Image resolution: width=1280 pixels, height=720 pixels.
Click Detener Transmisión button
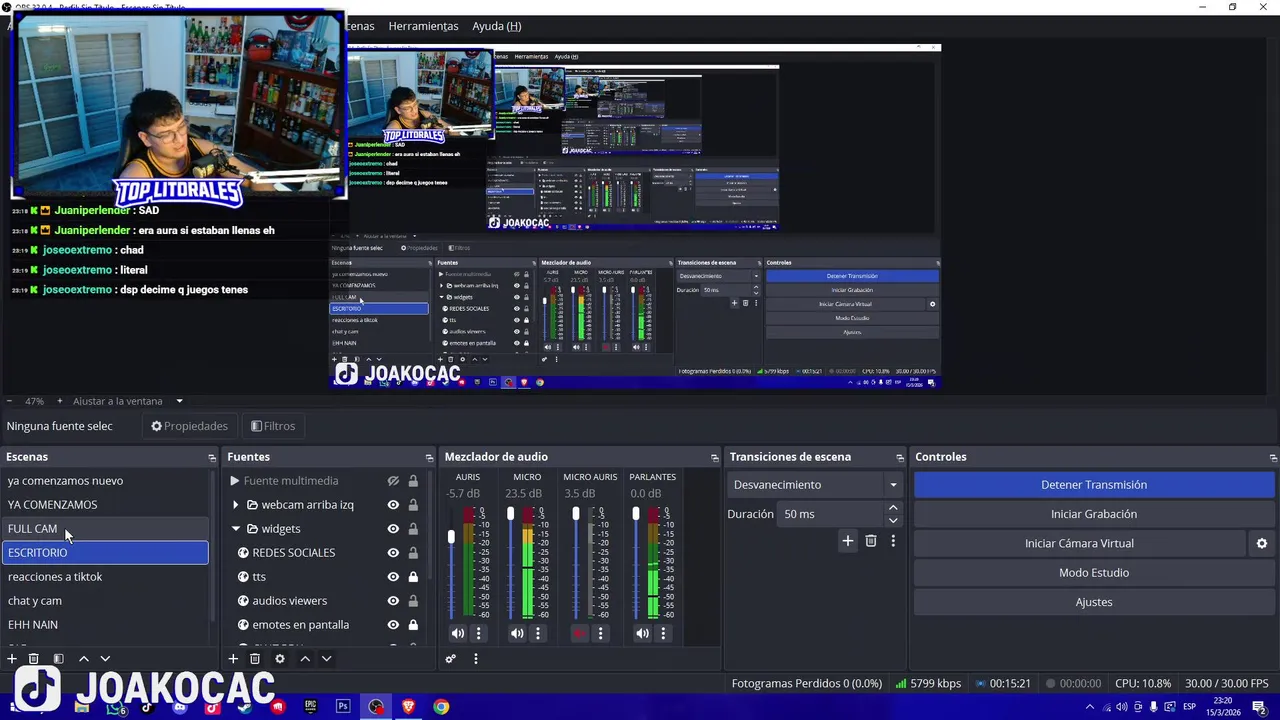pos(1094,485)
